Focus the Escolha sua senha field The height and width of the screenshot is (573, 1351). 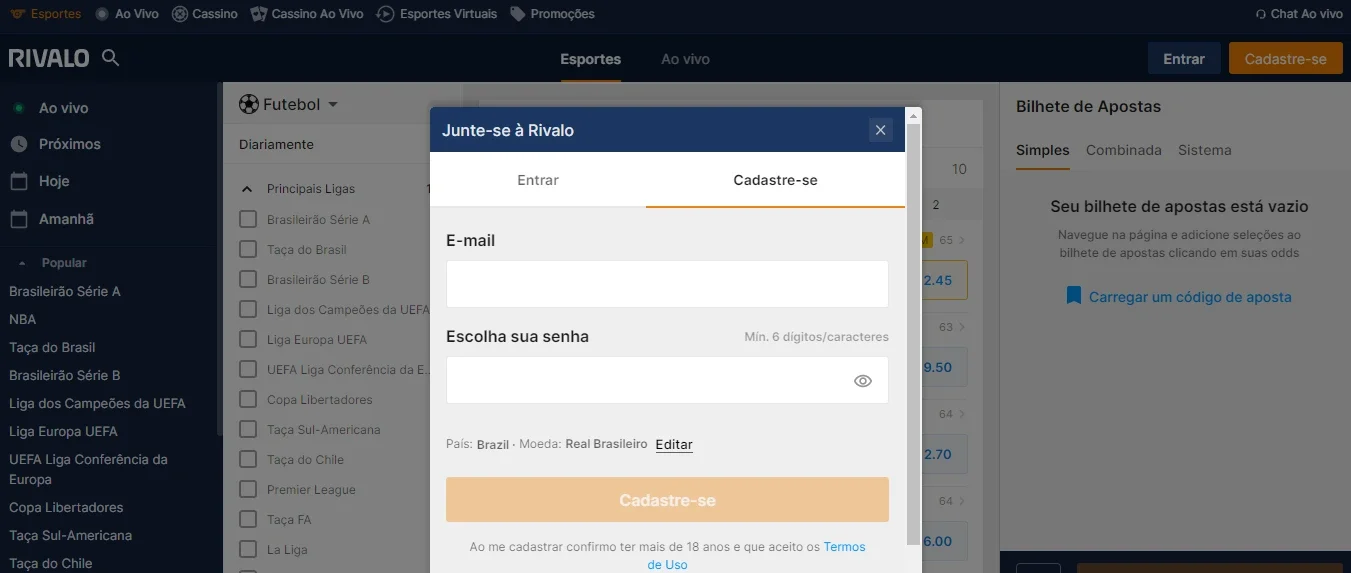[x=667, y=380]
